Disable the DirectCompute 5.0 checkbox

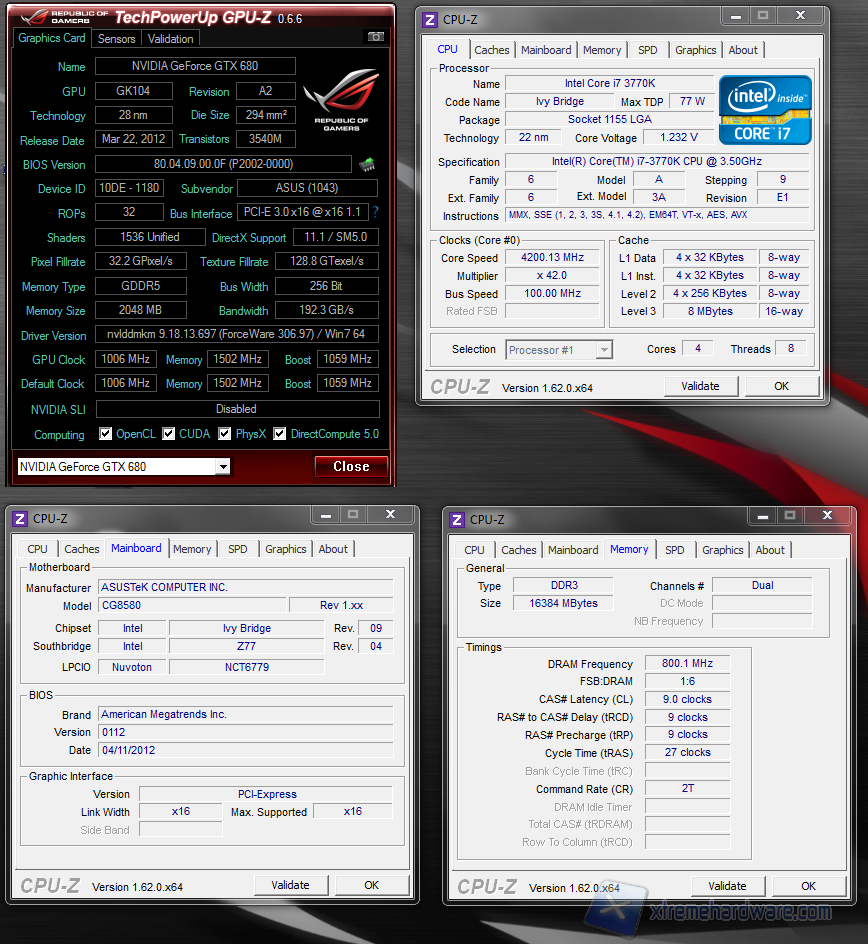pyautogui.click(x=280, y=434)
